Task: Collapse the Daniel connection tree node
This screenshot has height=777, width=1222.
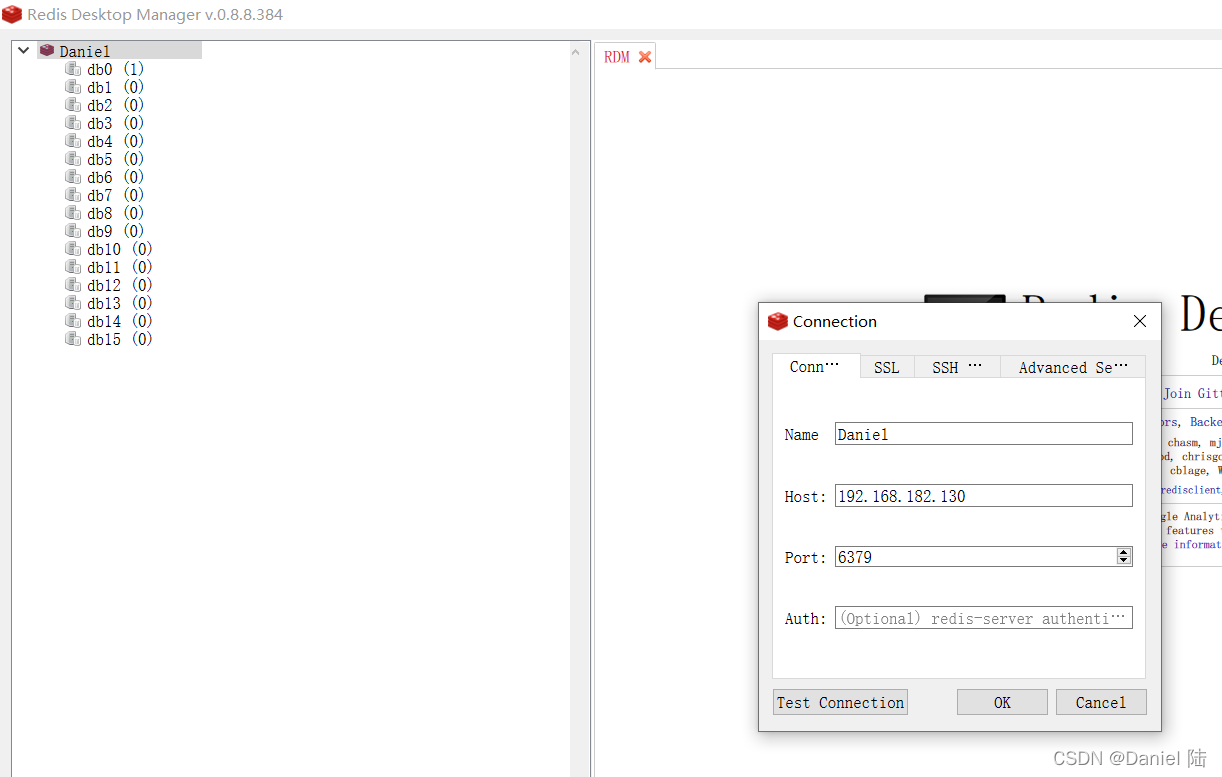Action: (24, 50)
